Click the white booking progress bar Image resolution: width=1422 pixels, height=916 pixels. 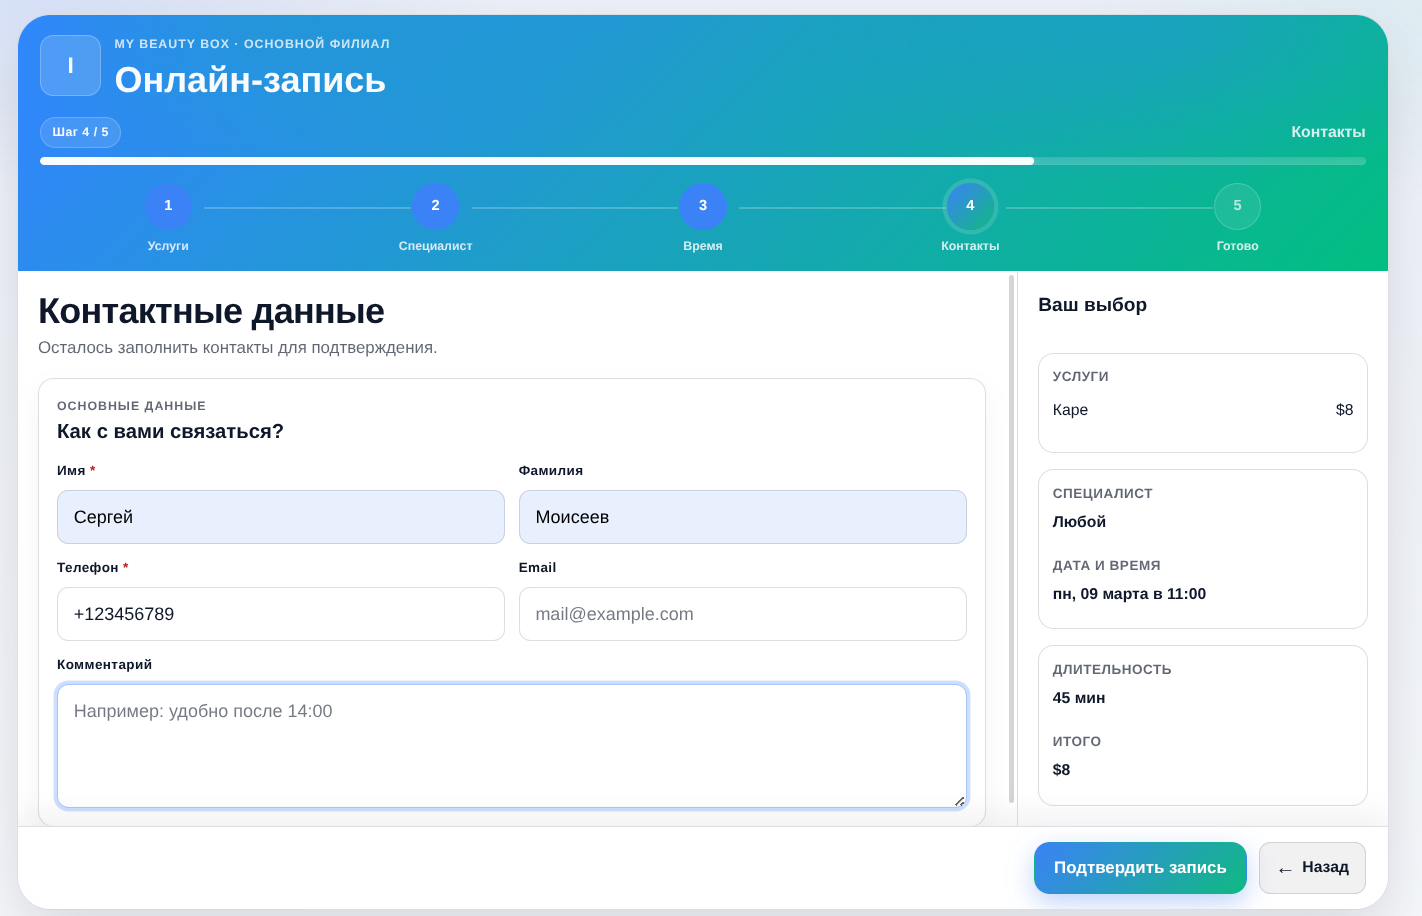(536, 161)
